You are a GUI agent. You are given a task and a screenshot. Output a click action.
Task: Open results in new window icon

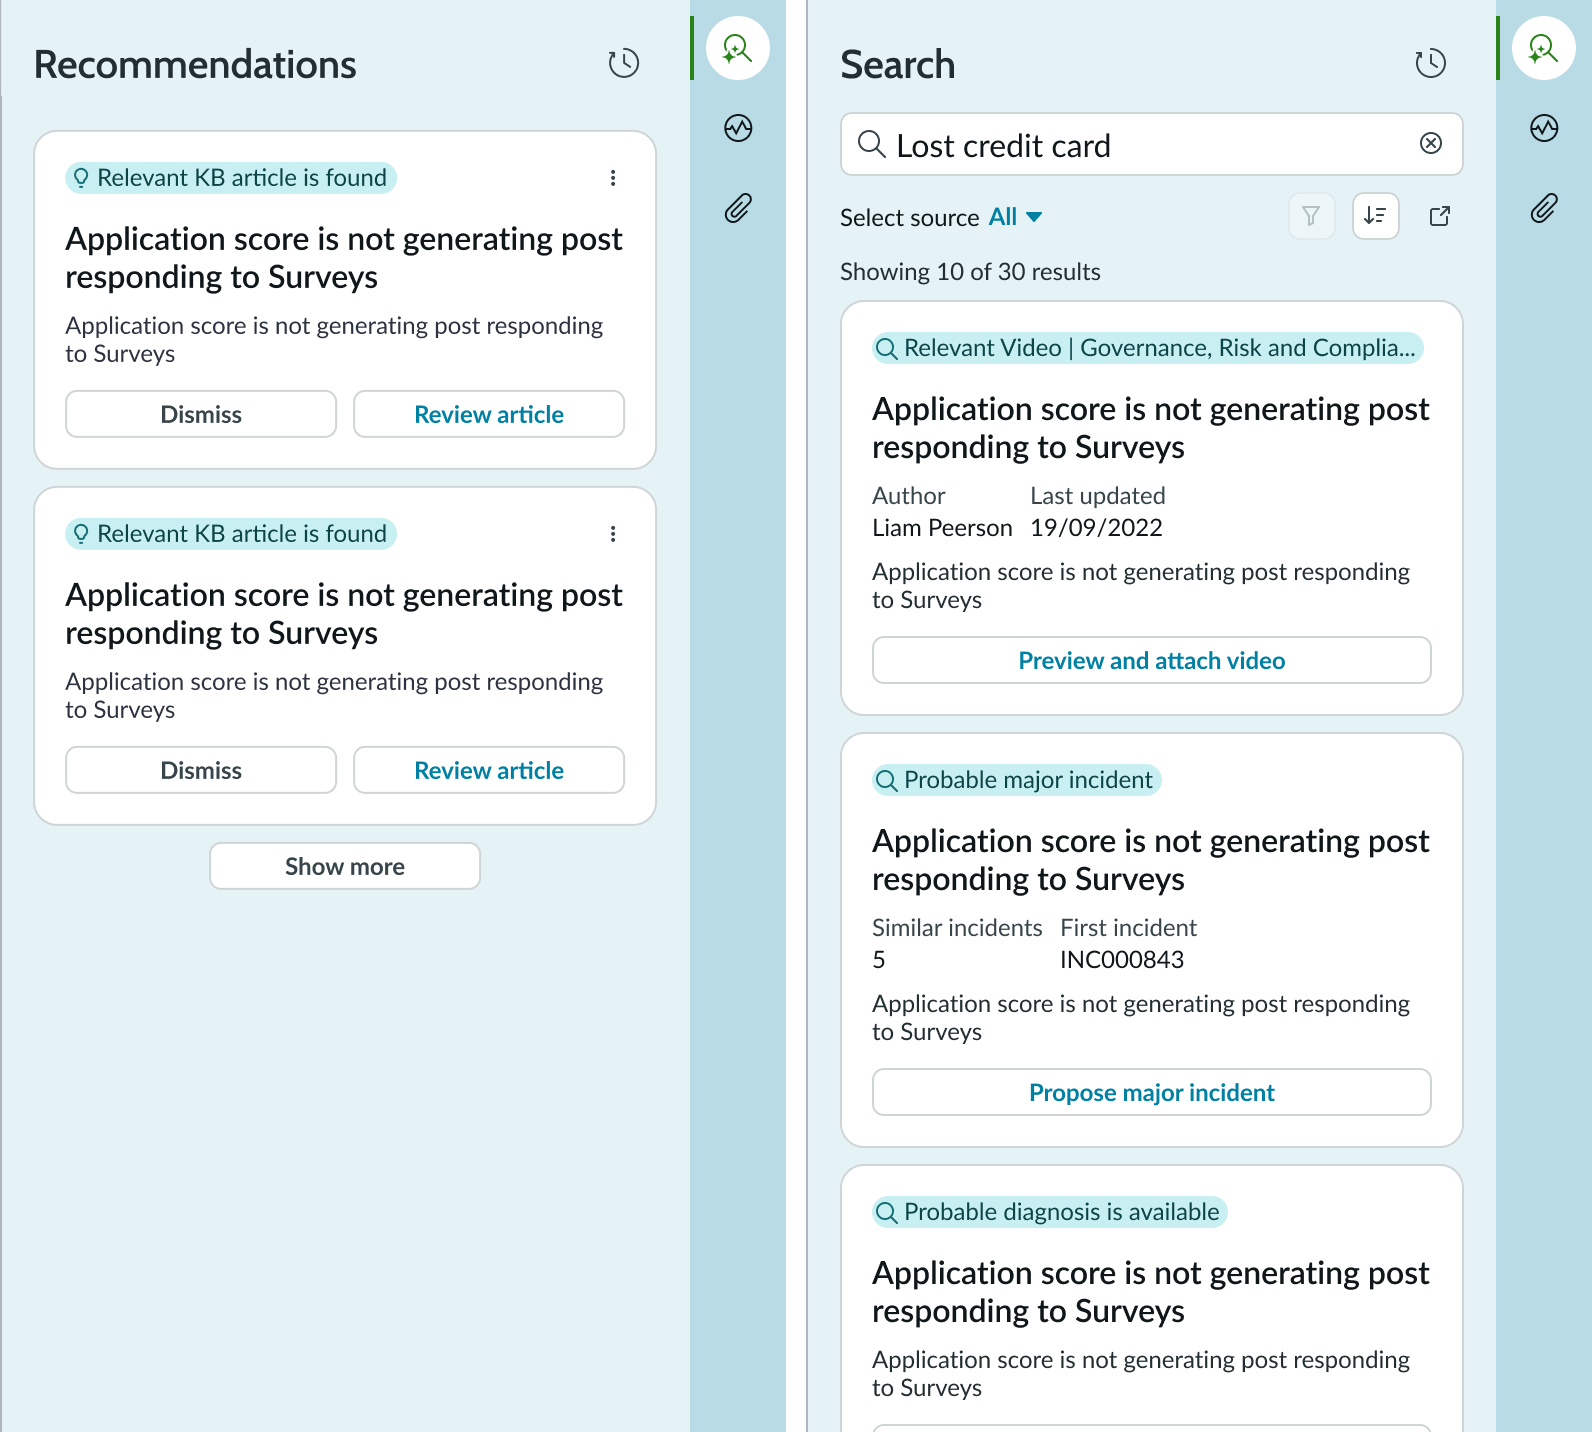pyautogui.click(x=1440, y=216)
